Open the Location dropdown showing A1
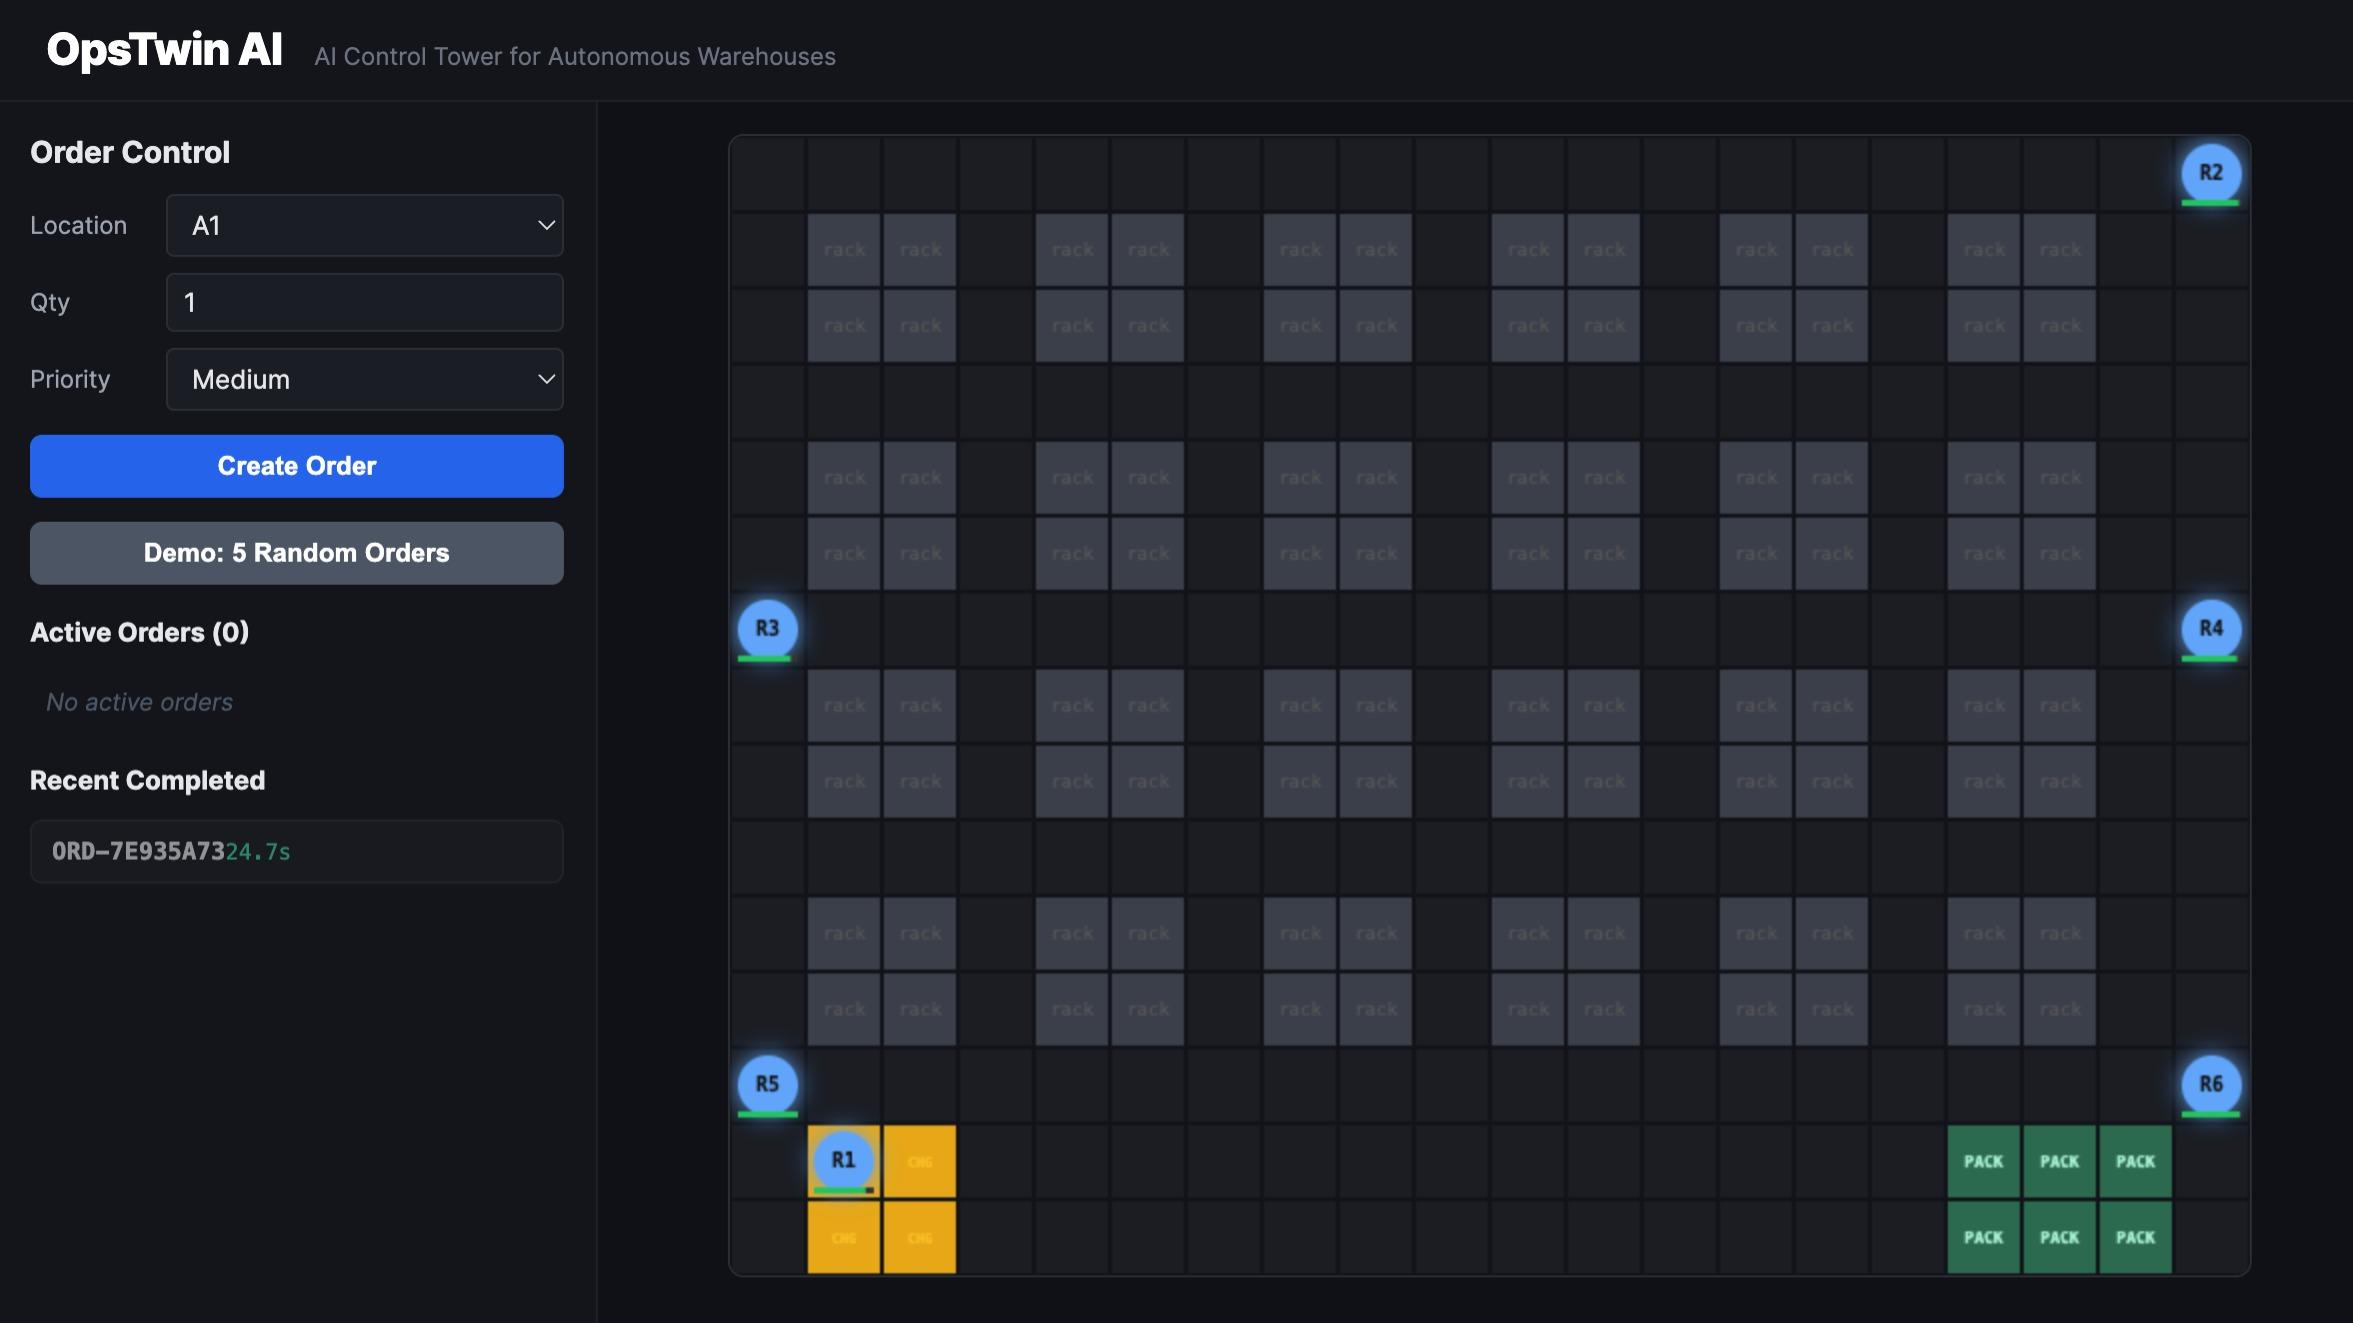 pos(364,226)
